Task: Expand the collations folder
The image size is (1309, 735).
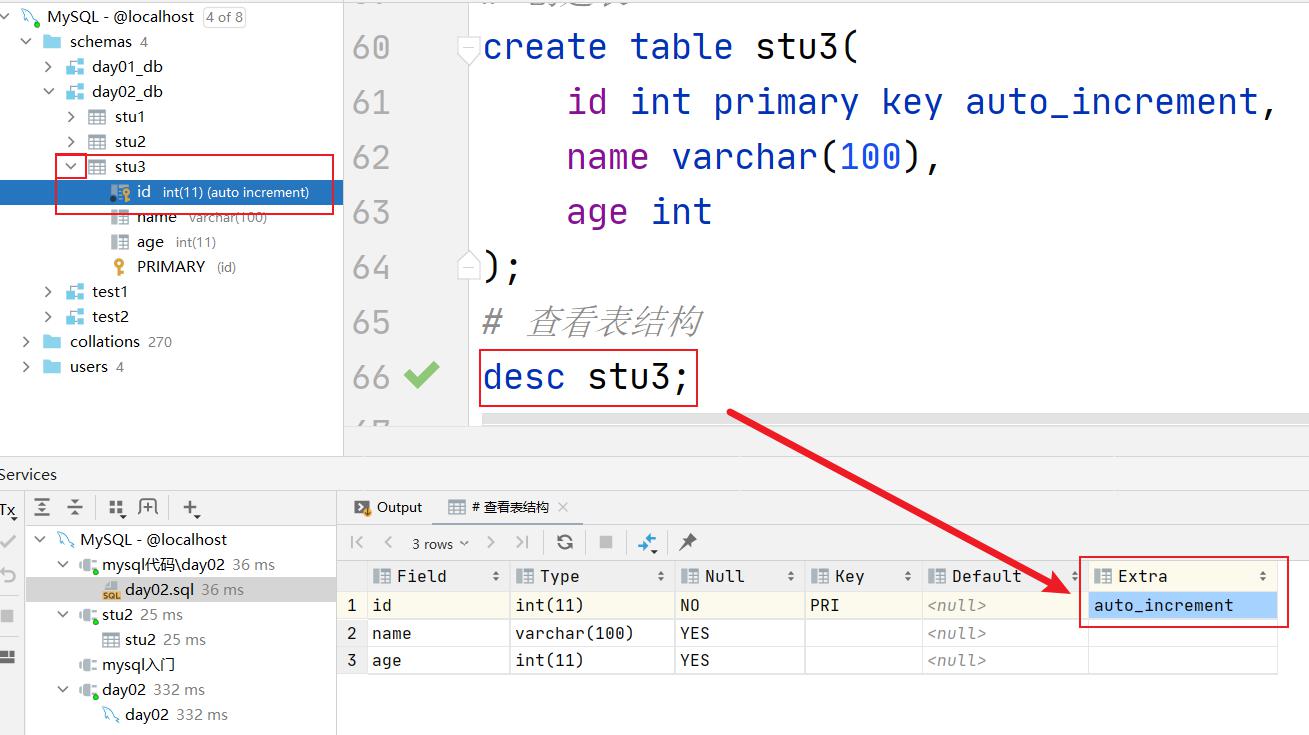Action: coord(26,342)
